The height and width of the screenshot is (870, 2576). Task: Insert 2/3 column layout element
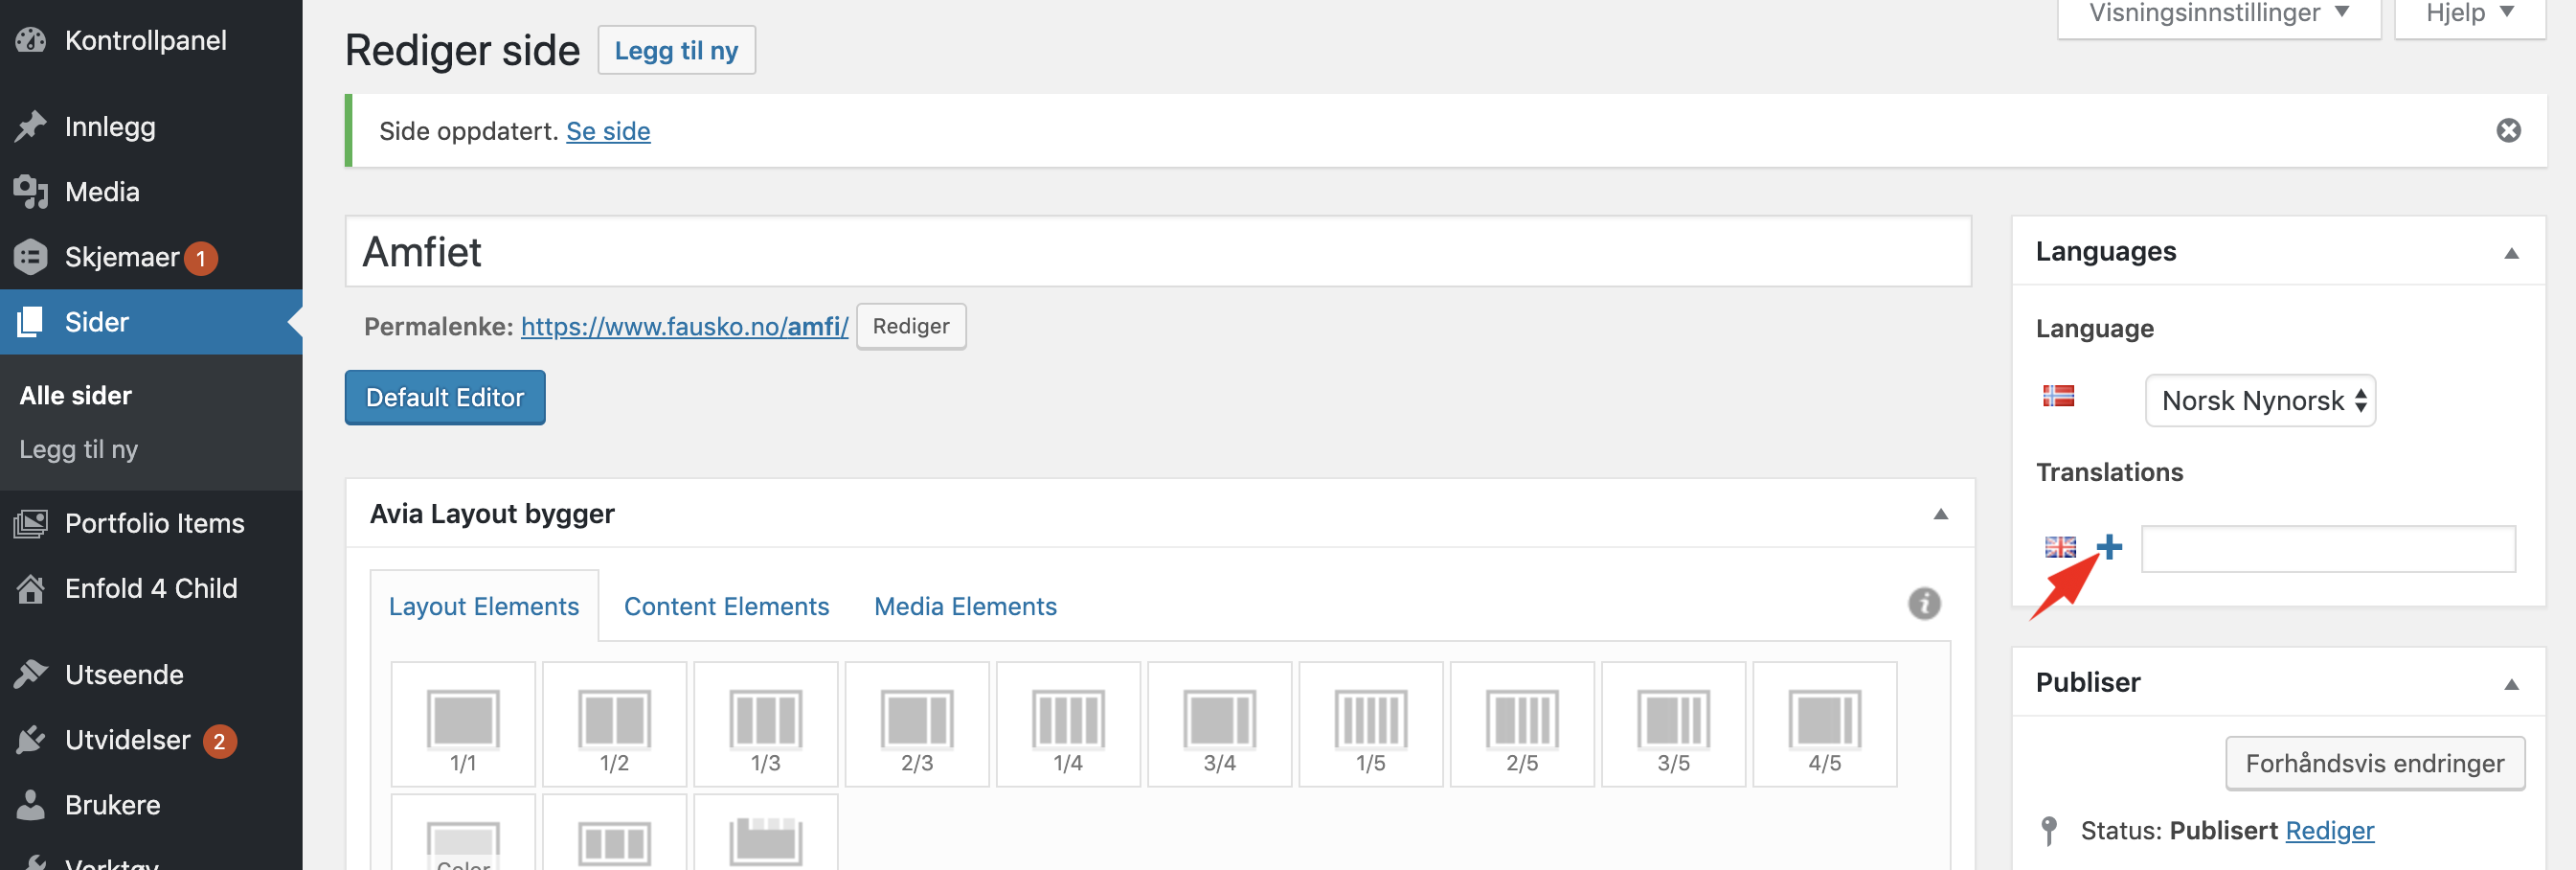(x=917, y=725)
